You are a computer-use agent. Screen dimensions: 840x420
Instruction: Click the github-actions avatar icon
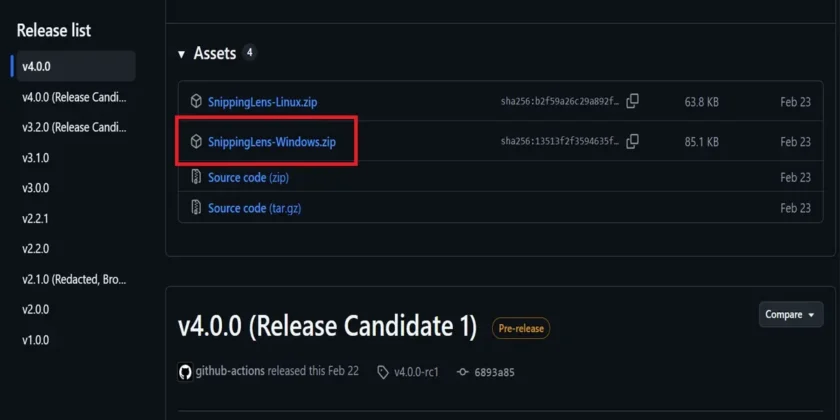coord(185,372)
